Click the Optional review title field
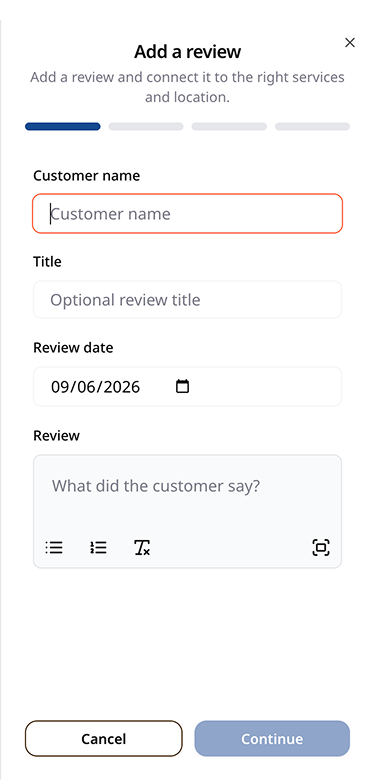 tap(187, 300)
